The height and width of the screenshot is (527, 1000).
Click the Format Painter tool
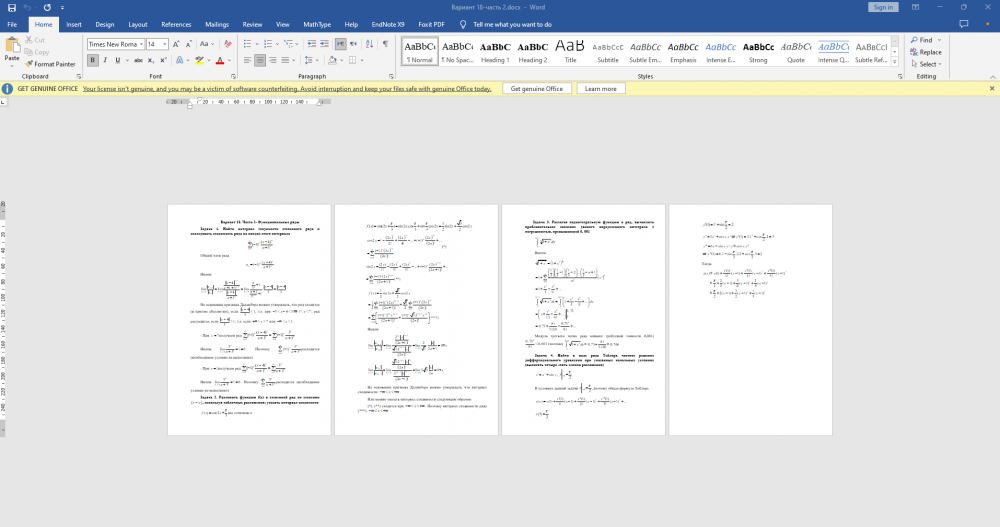pos(50,64)
